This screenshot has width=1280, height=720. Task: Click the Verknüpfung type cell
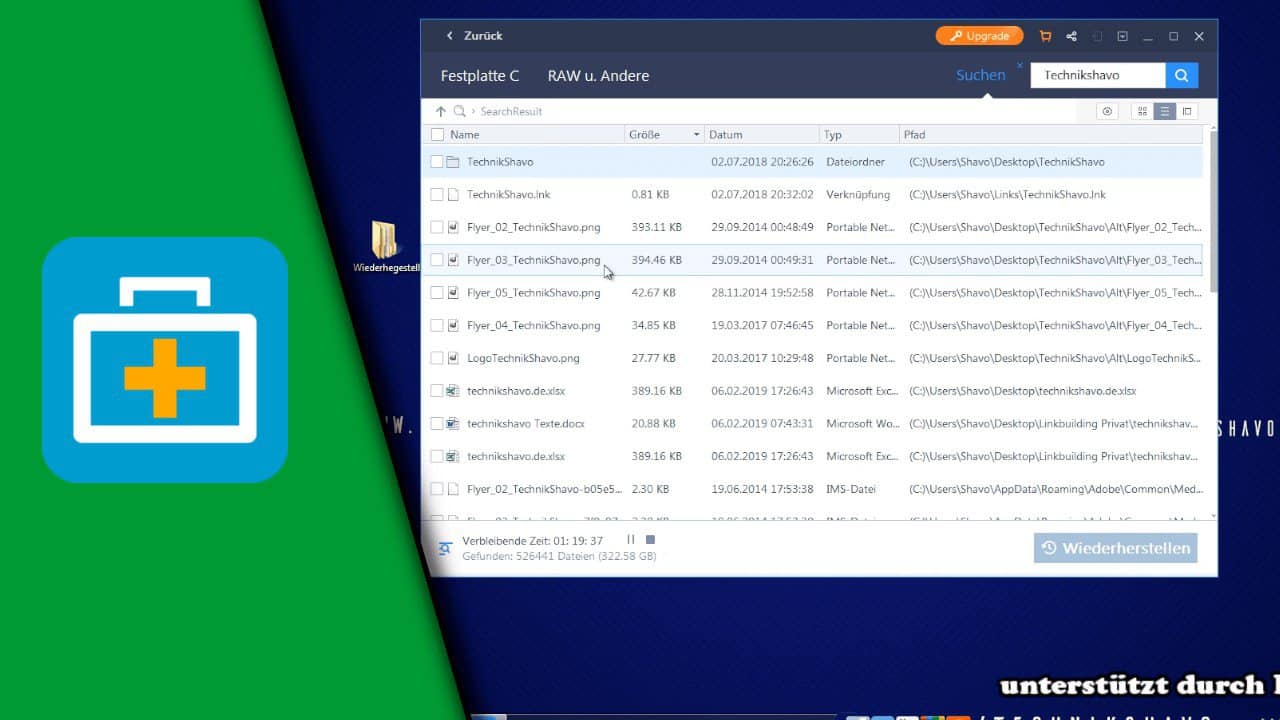pos(858,195)
